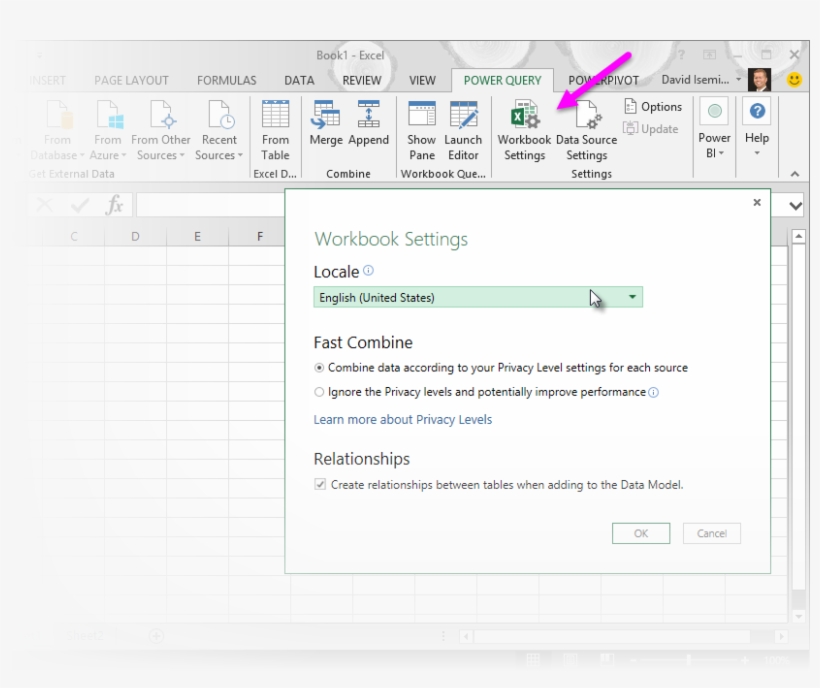Open Learn more about Privacy Levels link

(x=403, y=419)
